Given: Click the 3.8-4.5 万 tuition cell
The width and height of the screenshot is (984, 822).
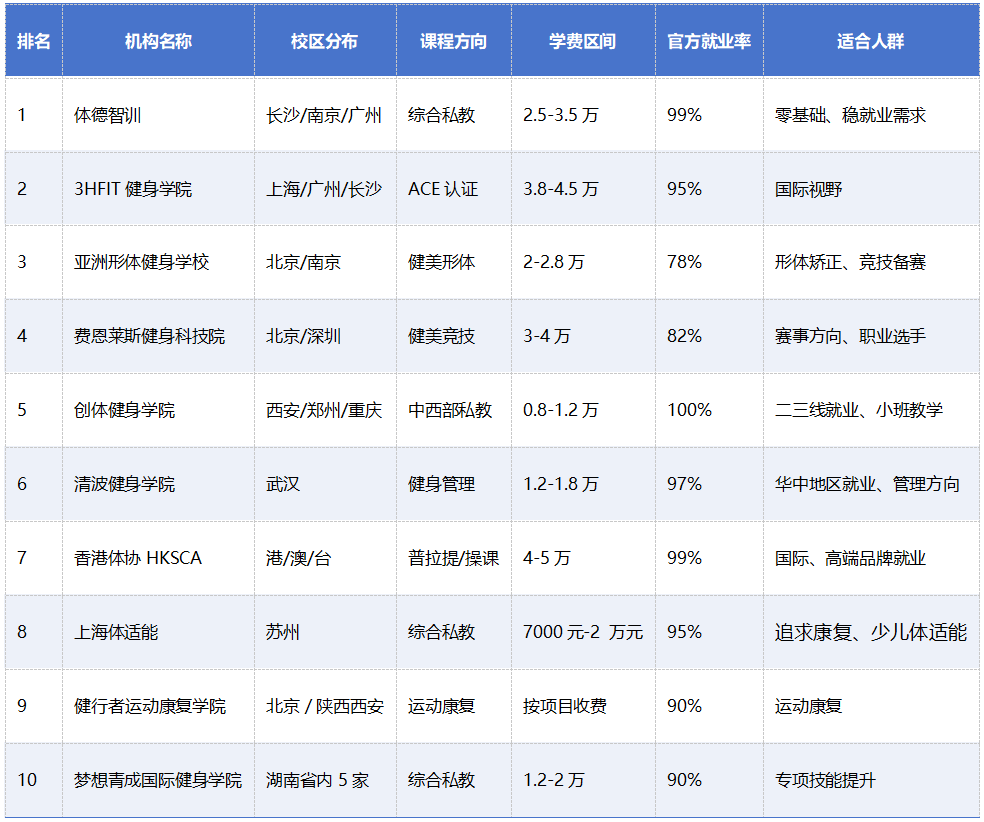Looking at the screenshot, I should 583,189.
